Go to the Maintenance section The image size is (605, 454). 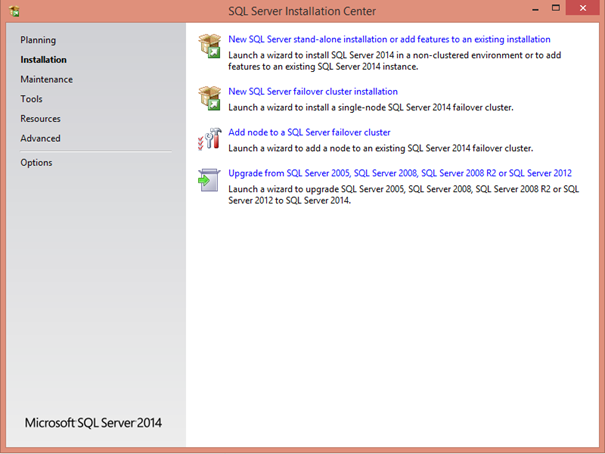[47, 79]
